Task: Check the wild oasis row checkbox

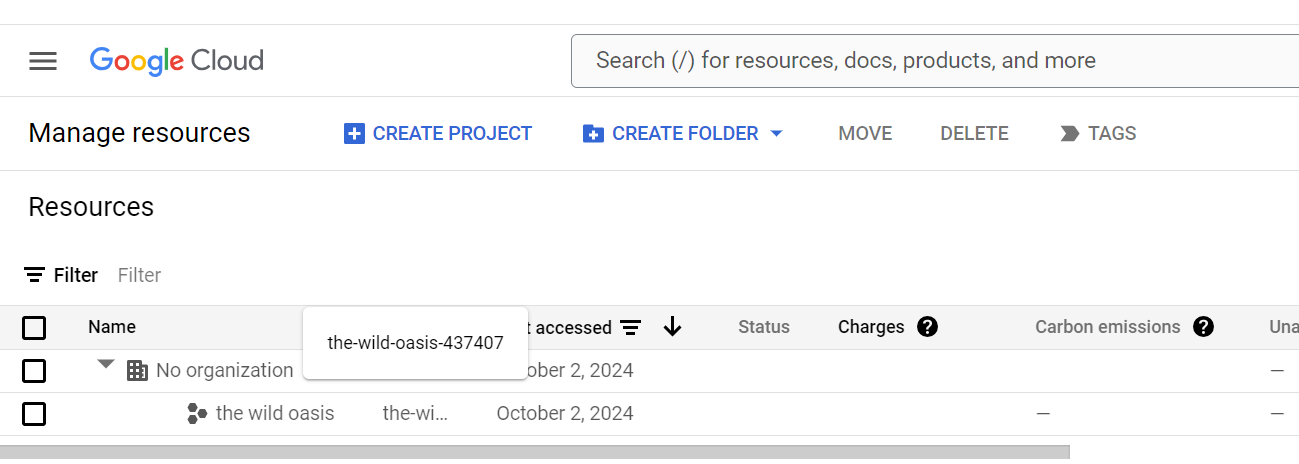Action: (x=34, y=414)
